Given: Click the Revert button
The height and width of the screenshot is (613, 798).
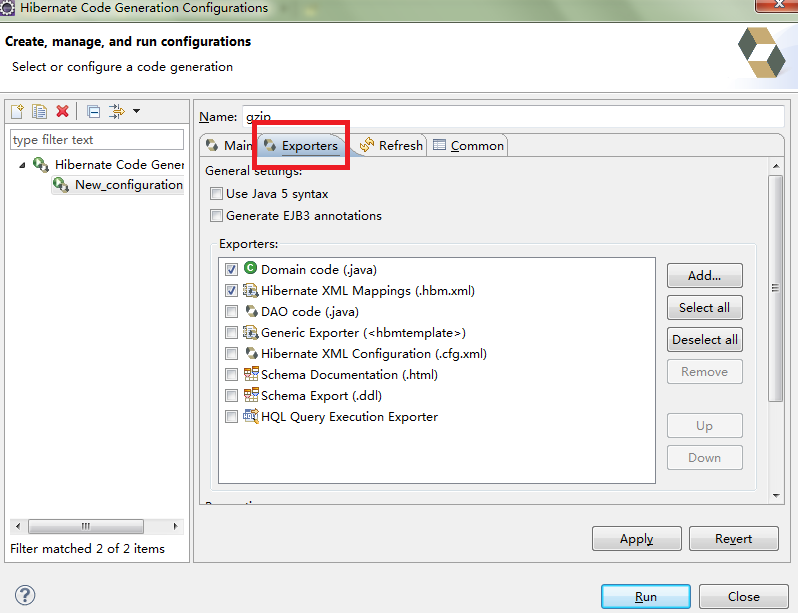Looking at the screenshot, I should pos(733,539).
